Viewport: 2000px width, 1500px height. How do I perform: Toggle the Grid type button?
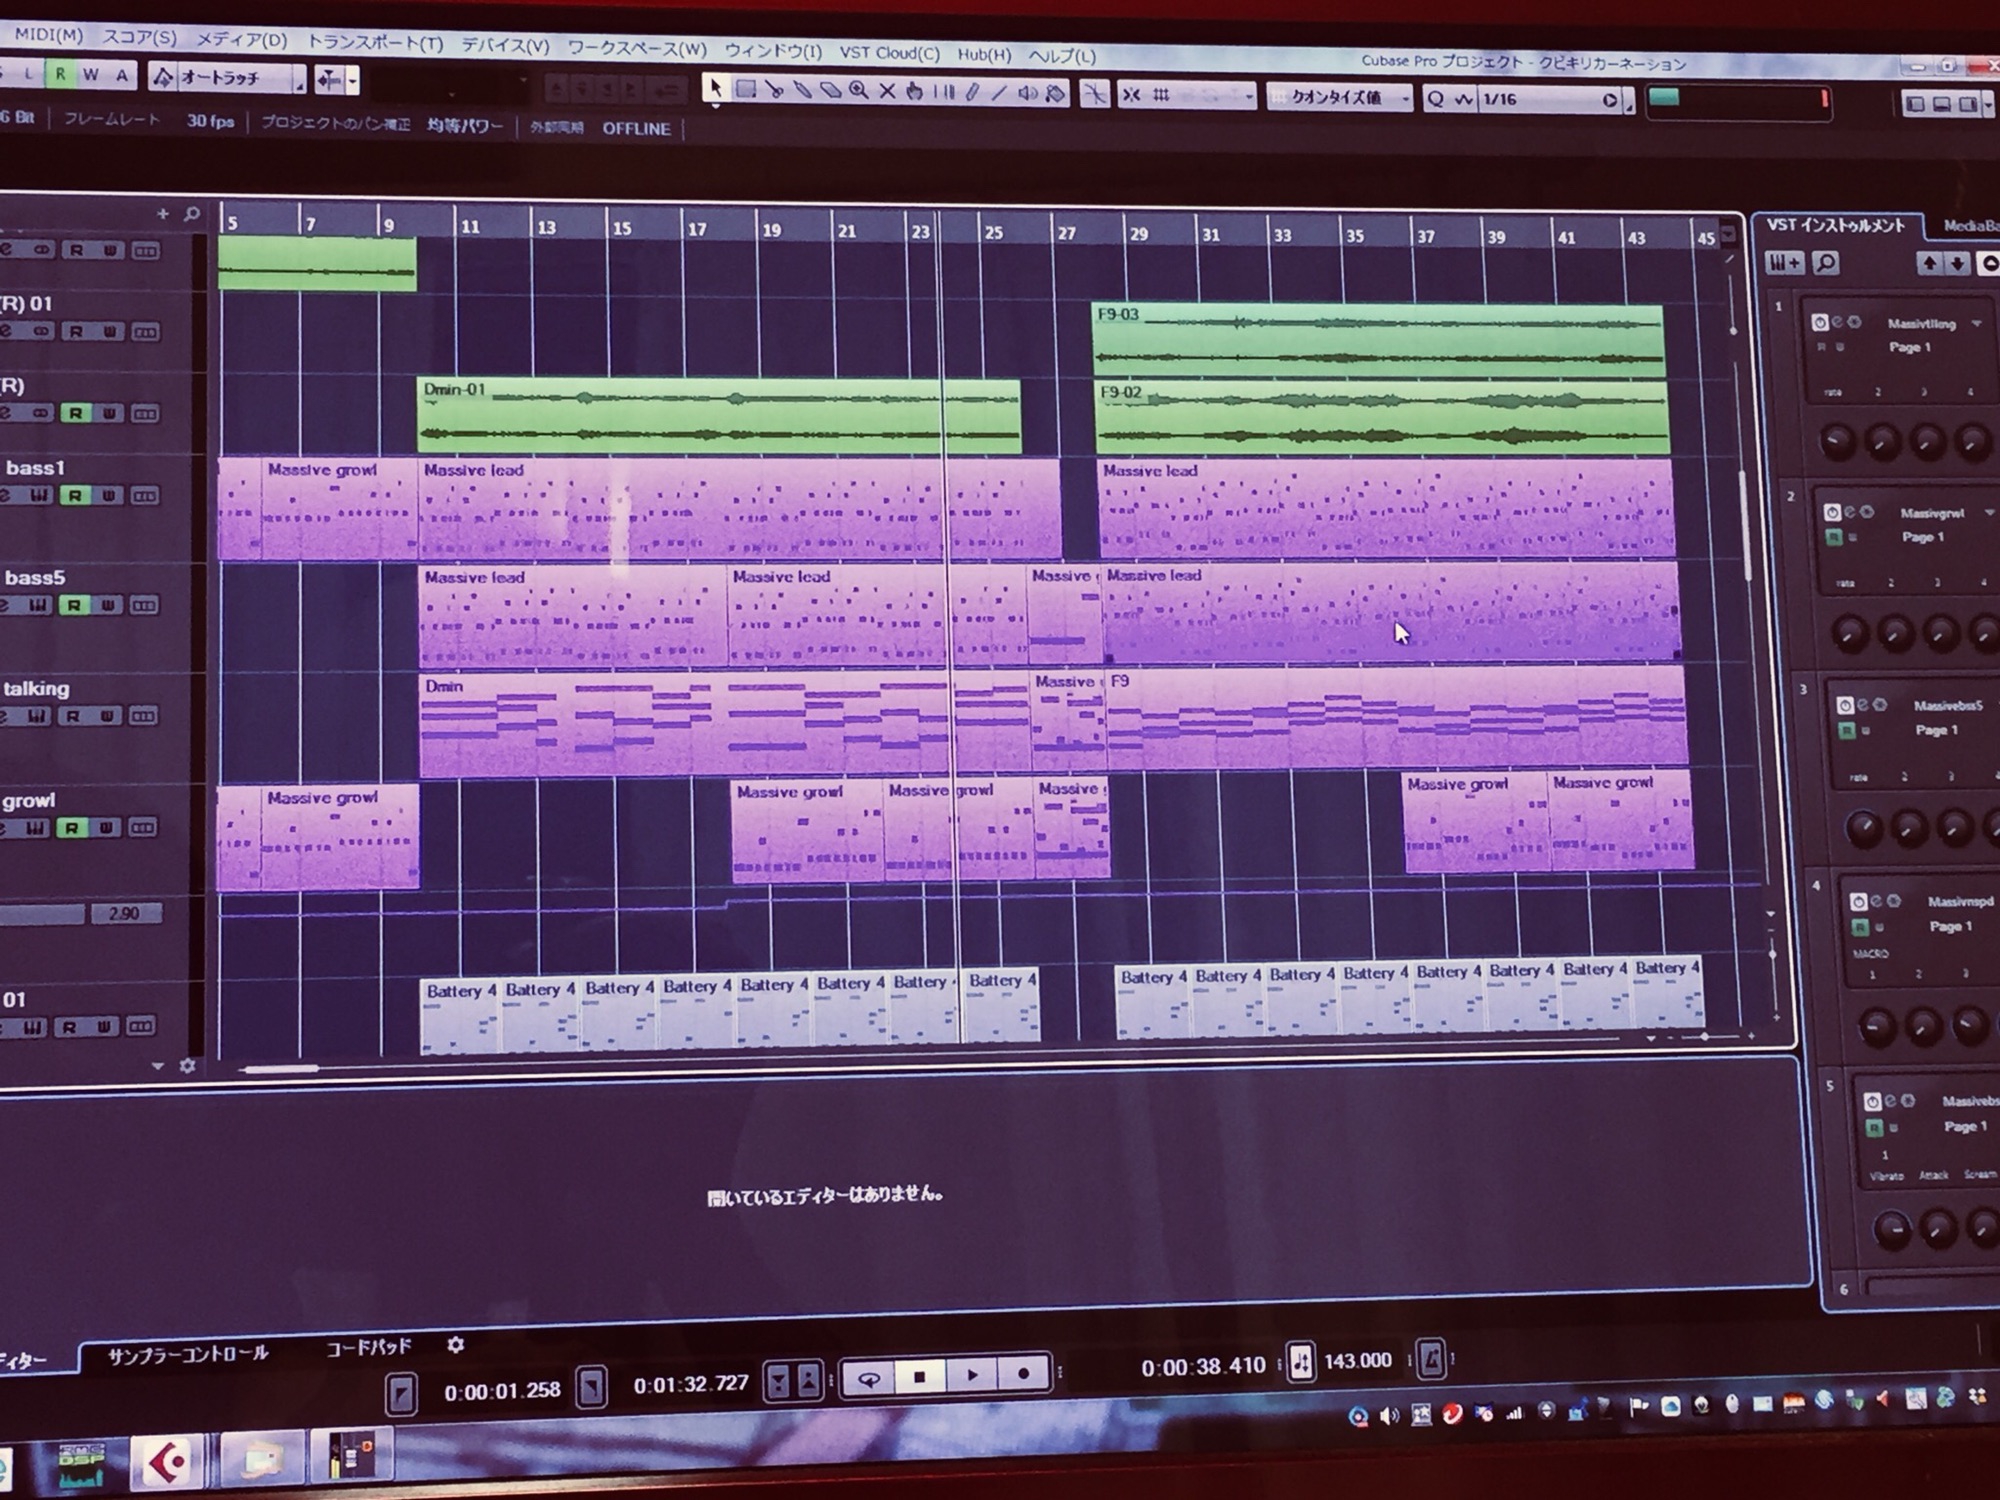point(1161,96)
